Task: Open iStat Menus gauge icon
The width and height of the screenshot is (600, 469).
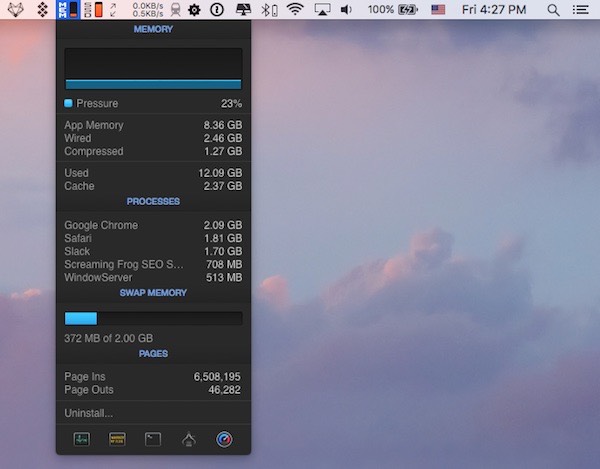Action: (224, 439)
